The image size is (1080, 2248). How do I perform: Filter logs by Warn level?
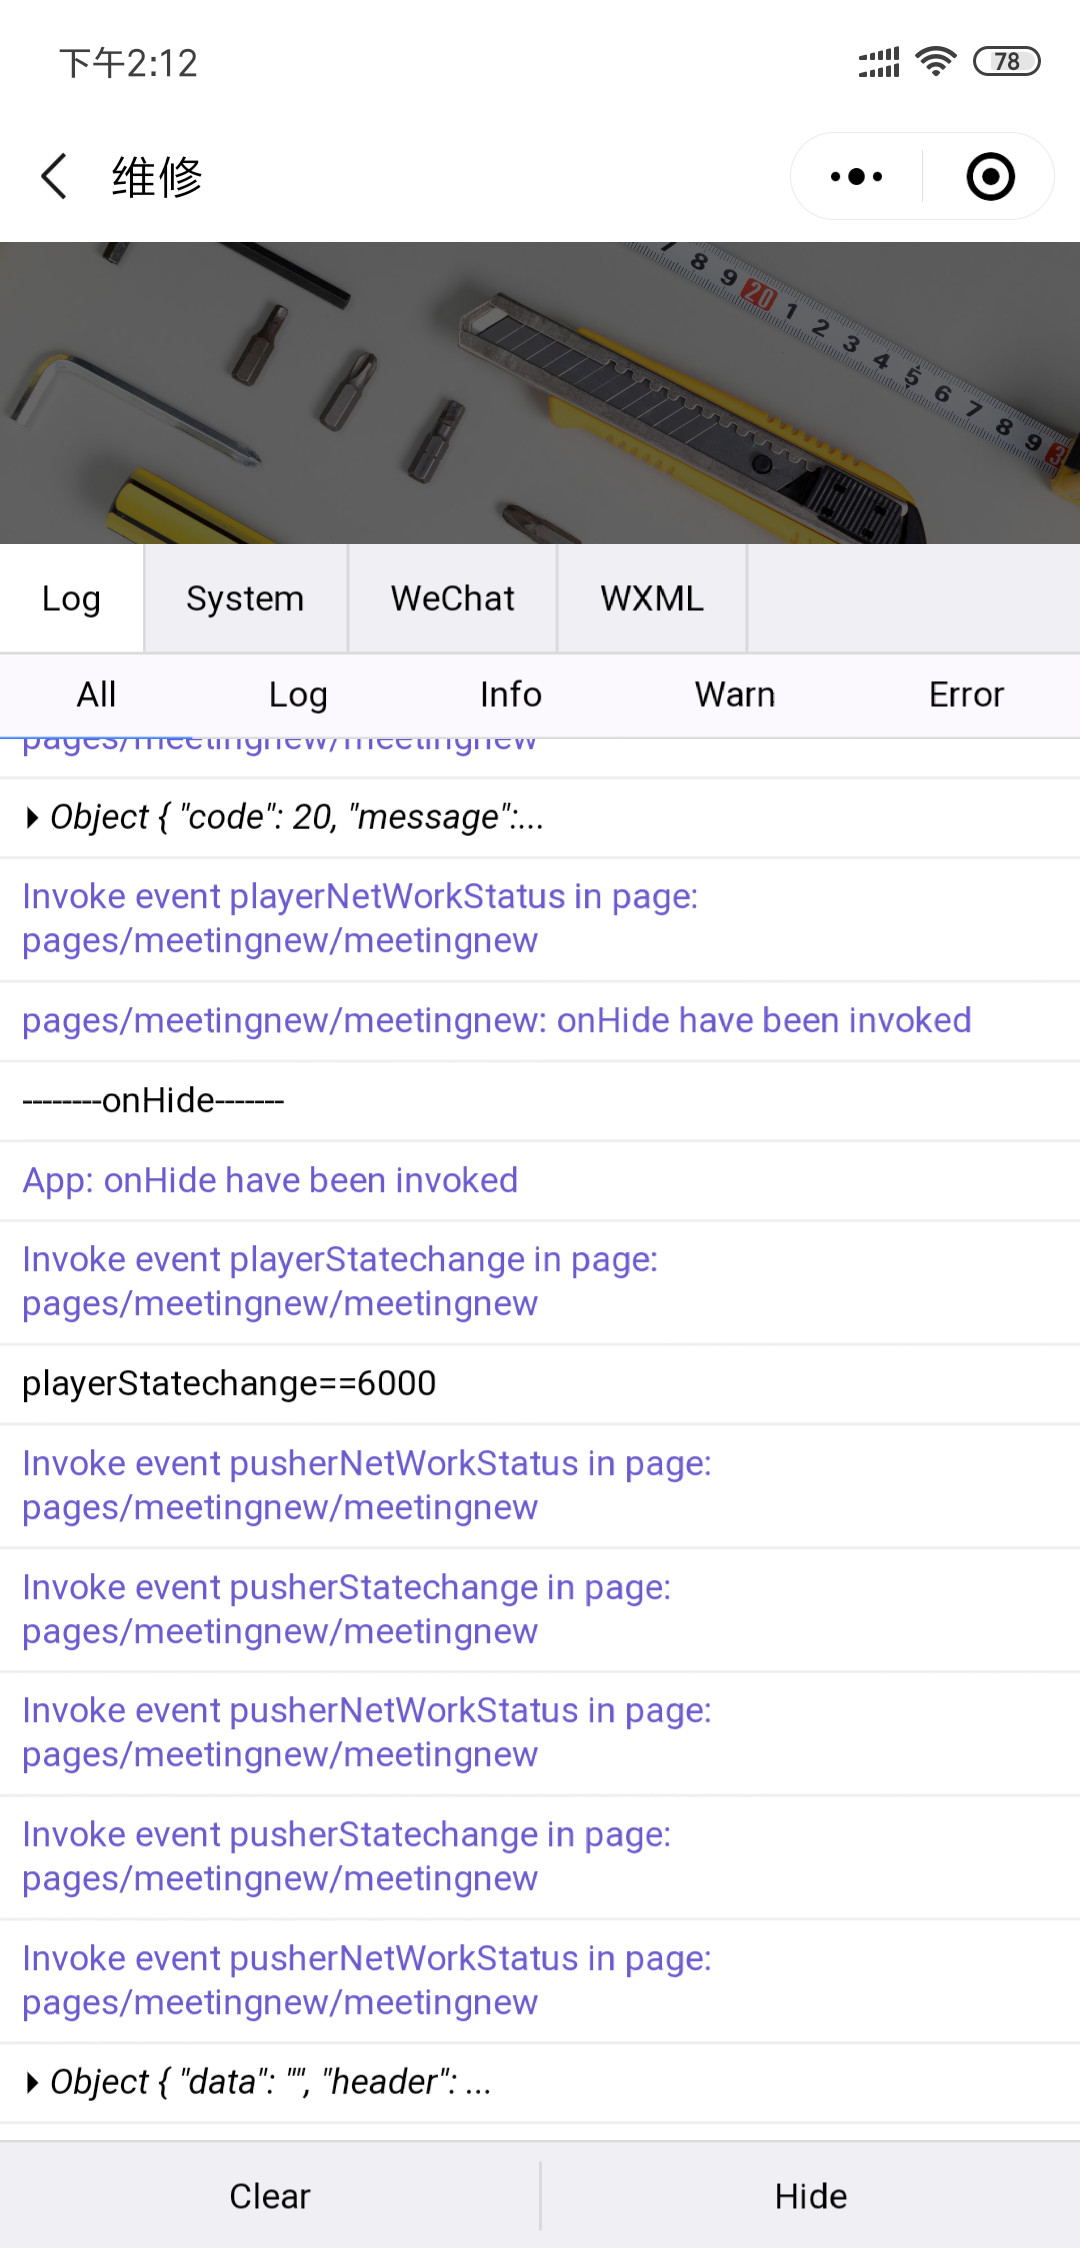tap(735, 695)
